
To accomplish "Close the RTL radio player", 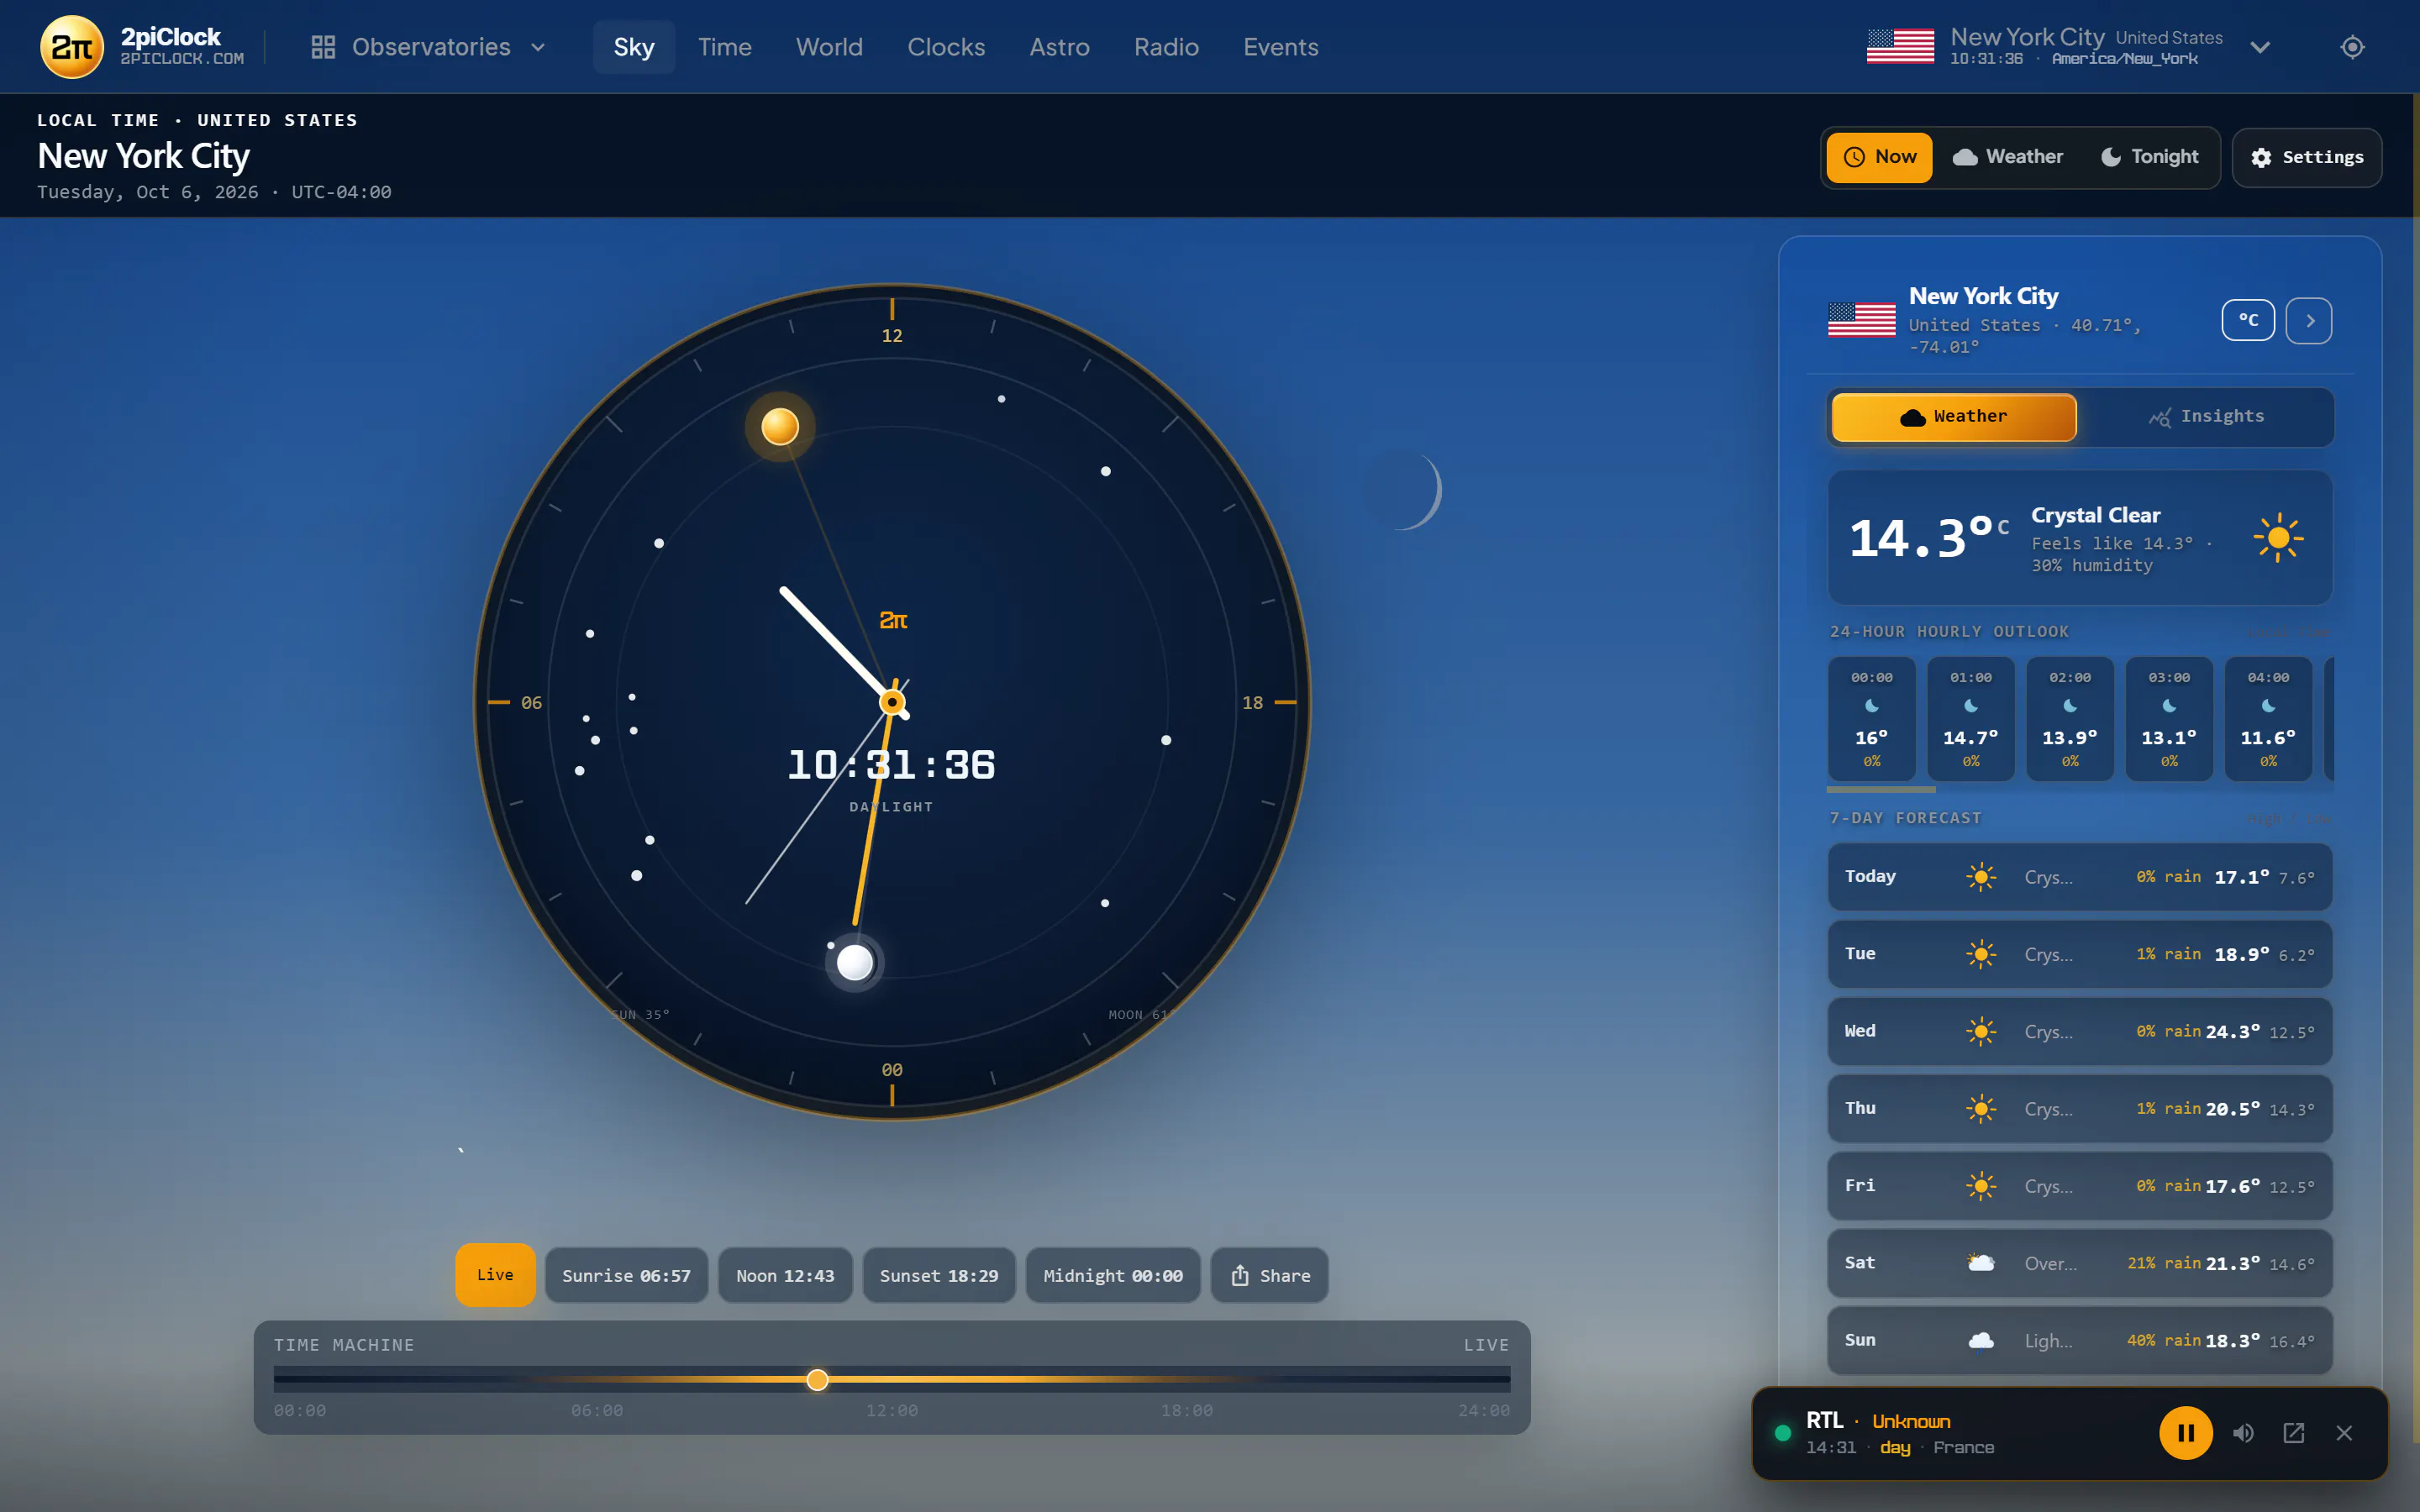I will [x=2343, y=1432].
